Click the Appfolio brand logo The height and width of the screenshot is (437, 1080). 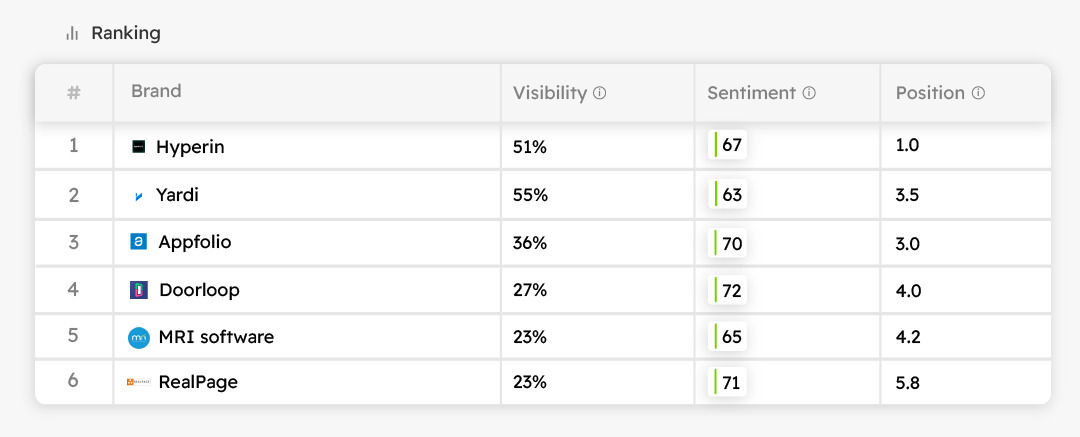tap(139, 242)
